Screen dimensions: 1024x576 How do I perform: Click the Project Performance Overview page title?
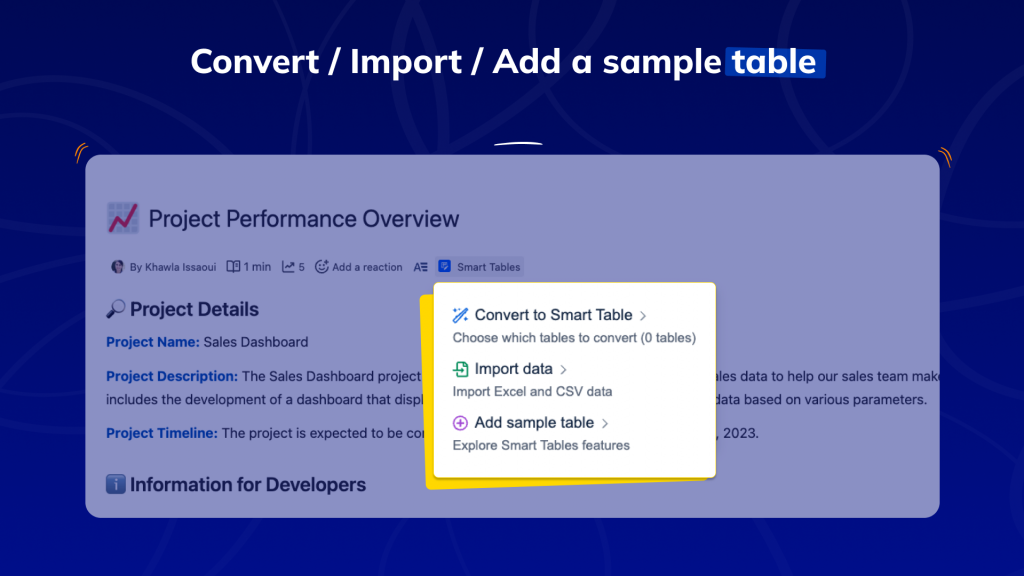click(x=304, y=219)
